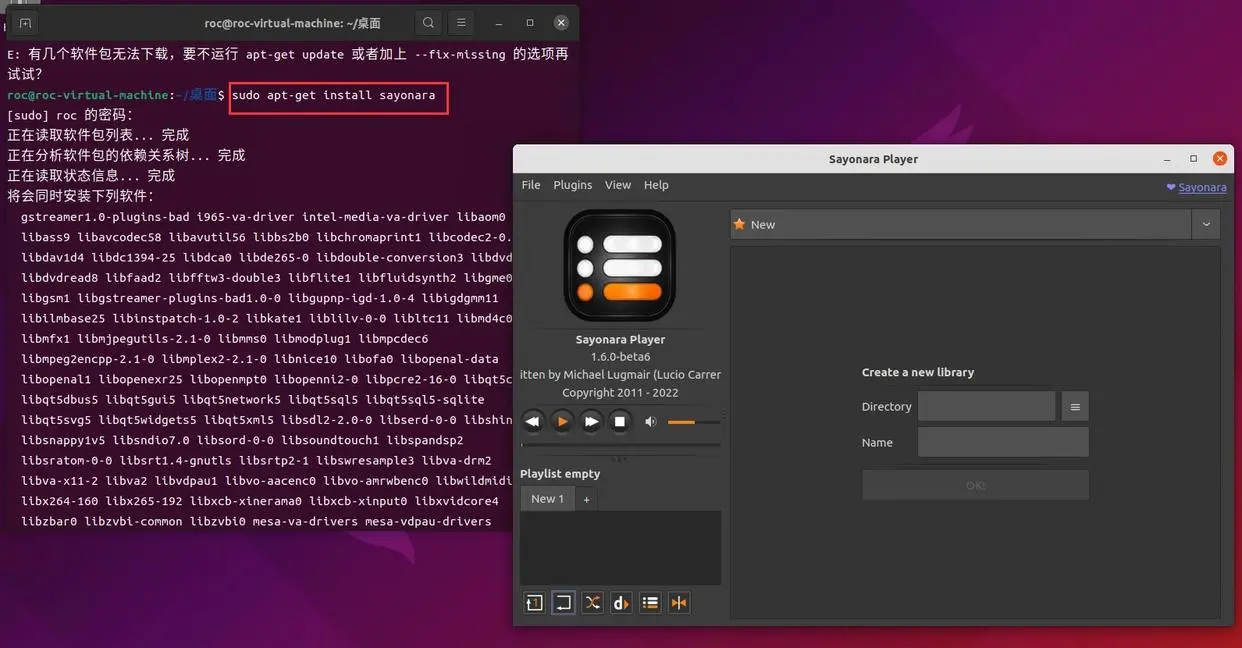
Task: Mute audio using the speaker icon
Action: [x=651, y=422]
